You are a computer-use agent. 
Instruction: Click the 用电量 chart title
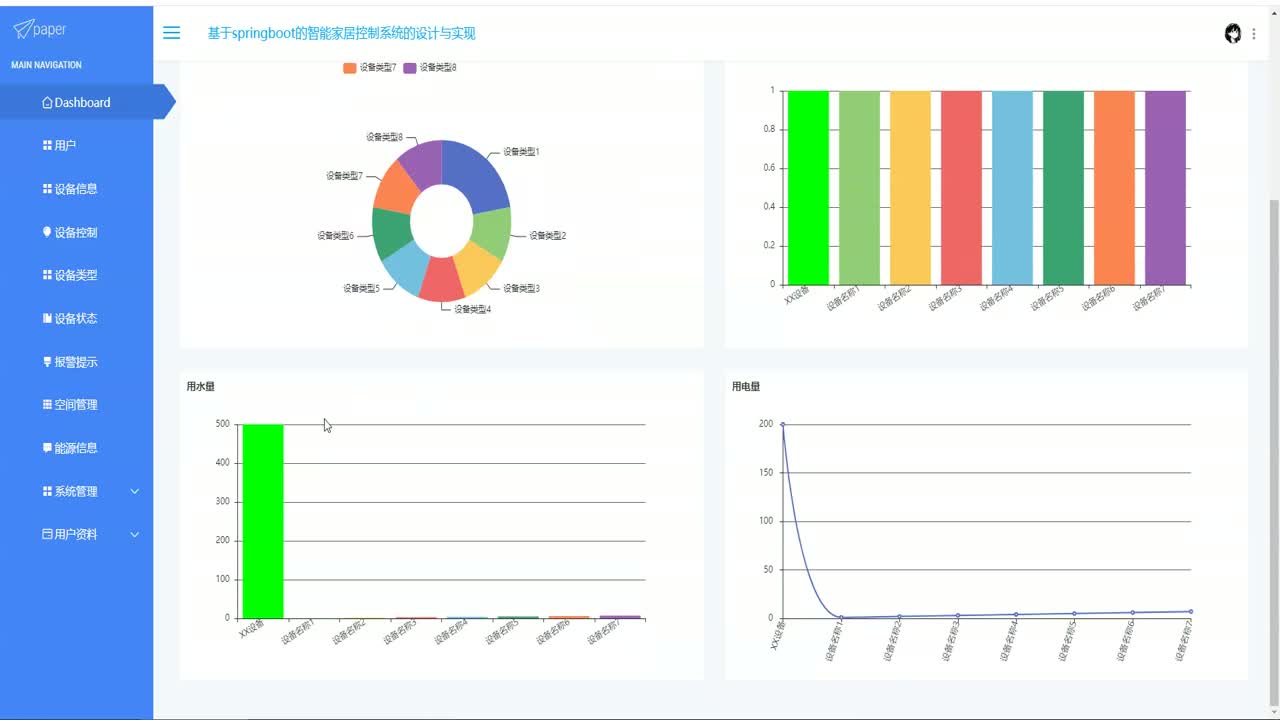[x=746, y=387]
